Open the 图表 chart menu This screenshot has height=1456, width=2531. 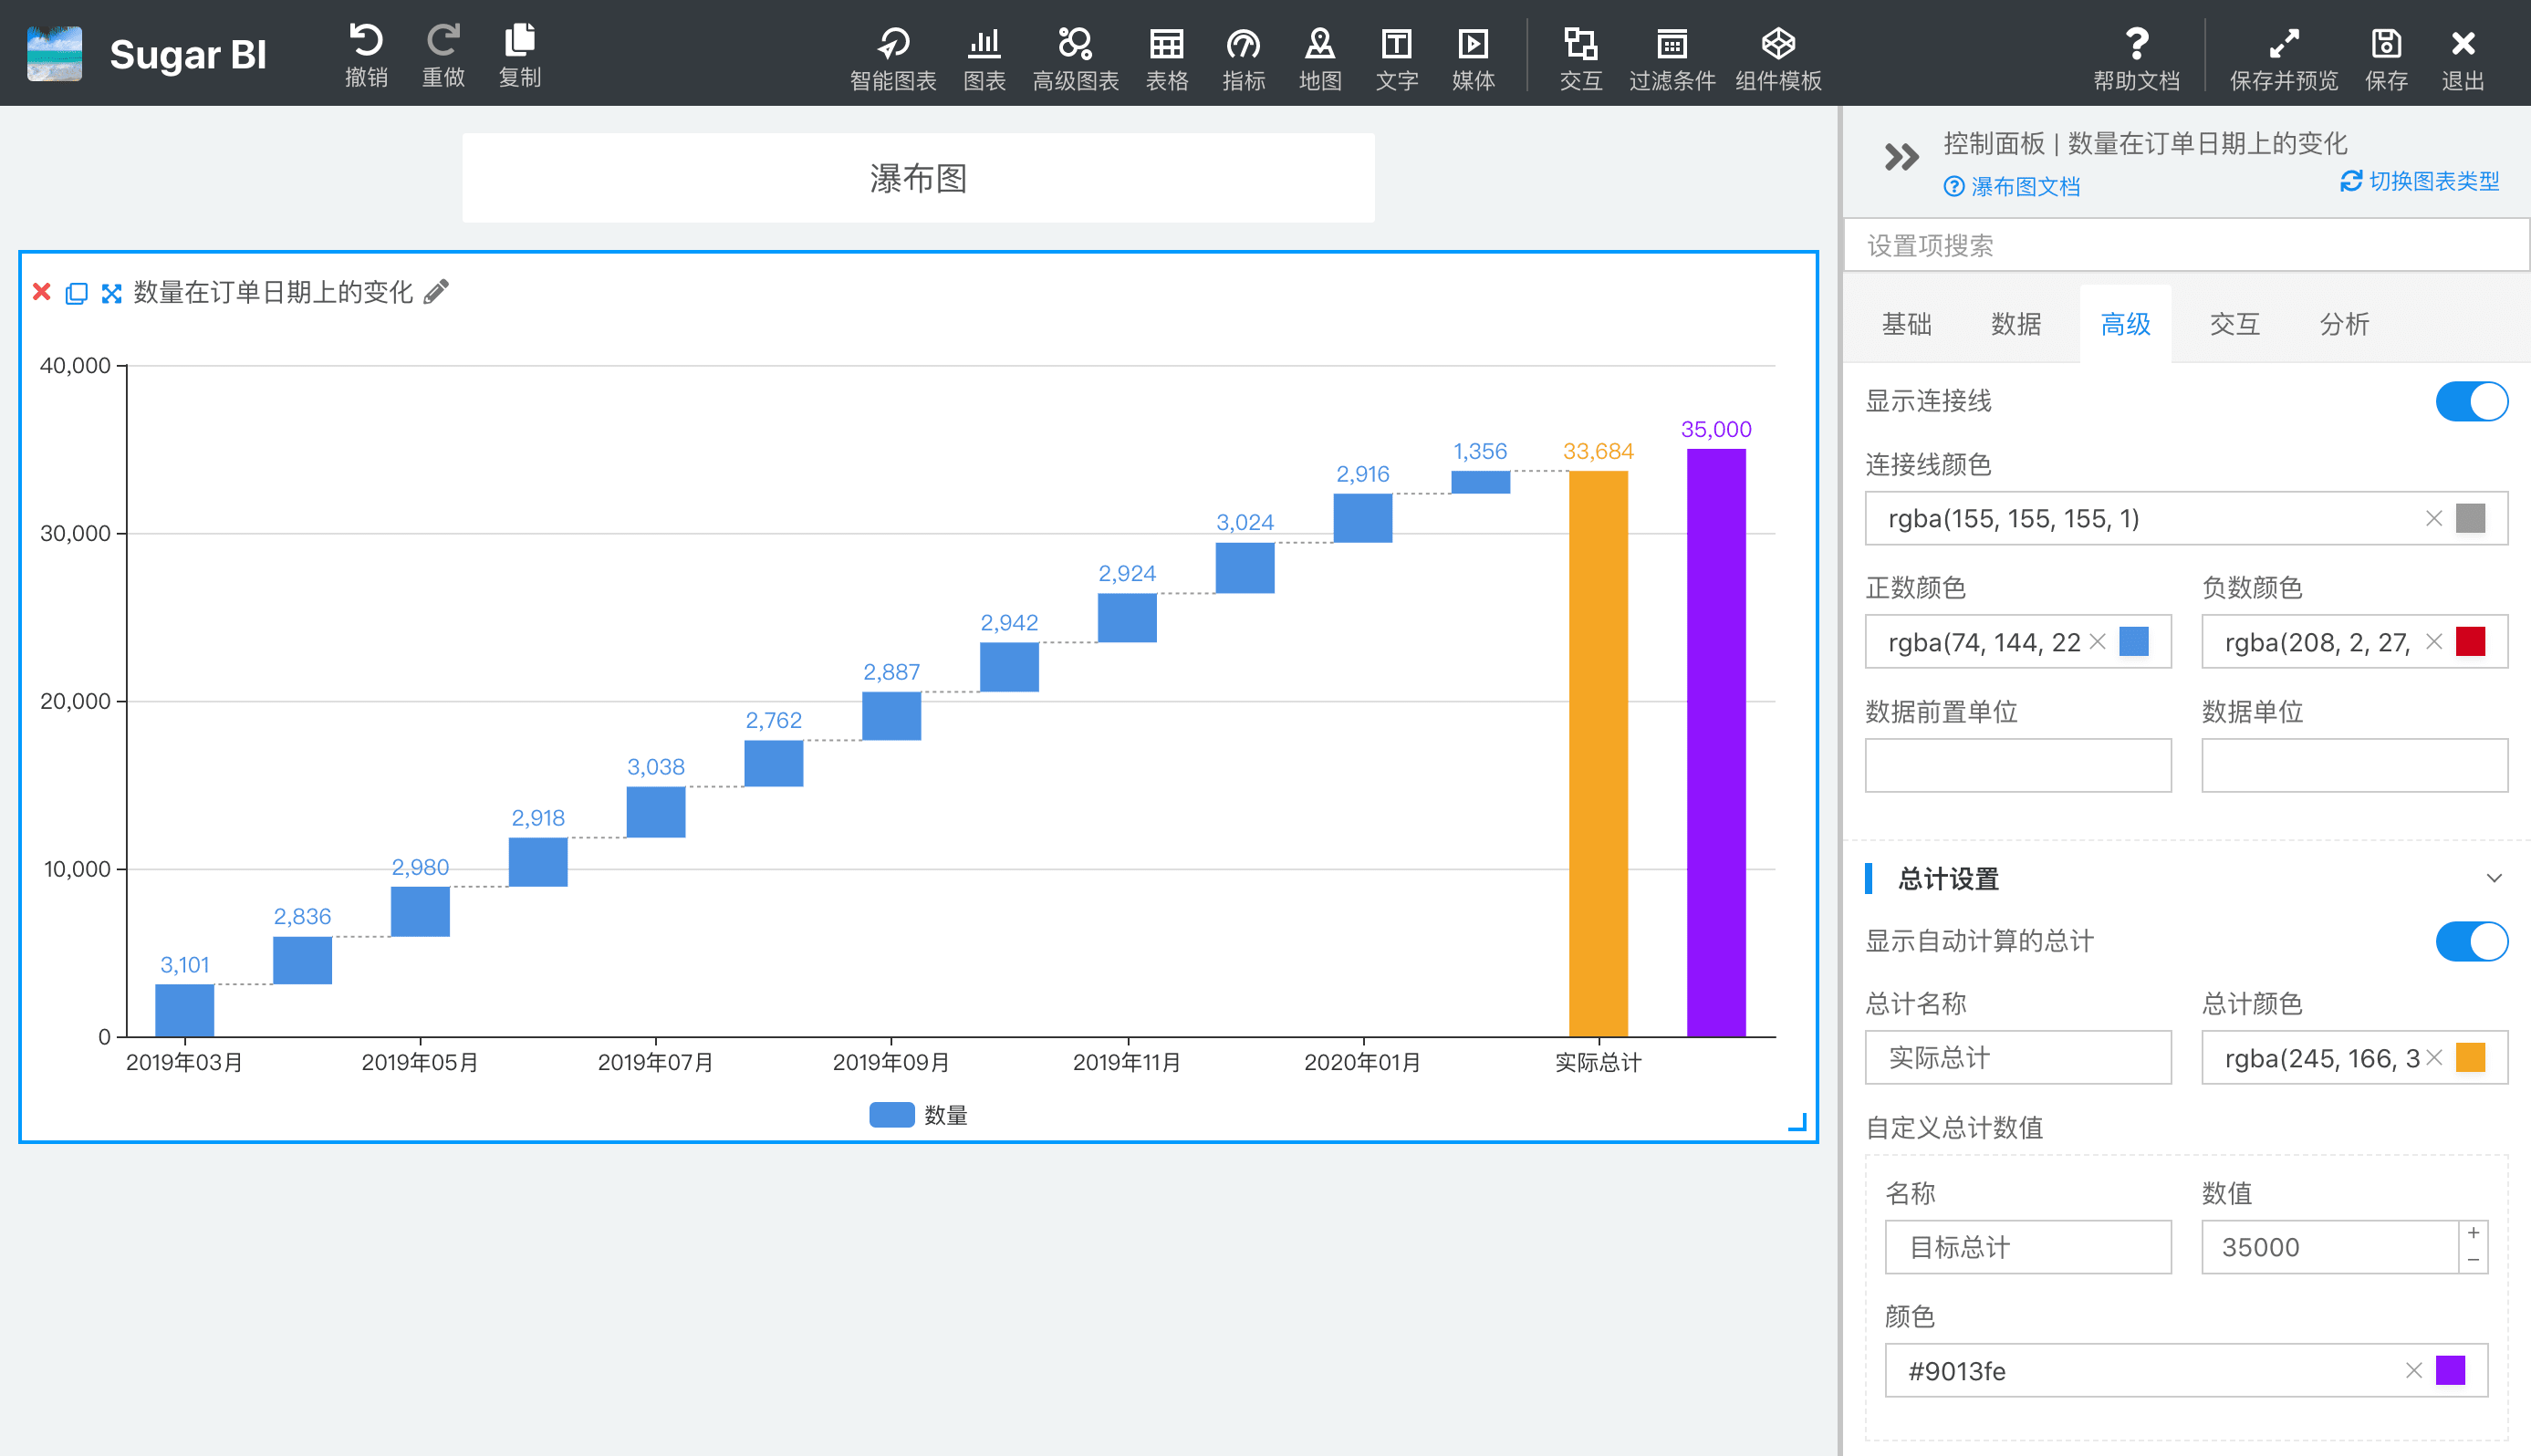pos(984,58)
